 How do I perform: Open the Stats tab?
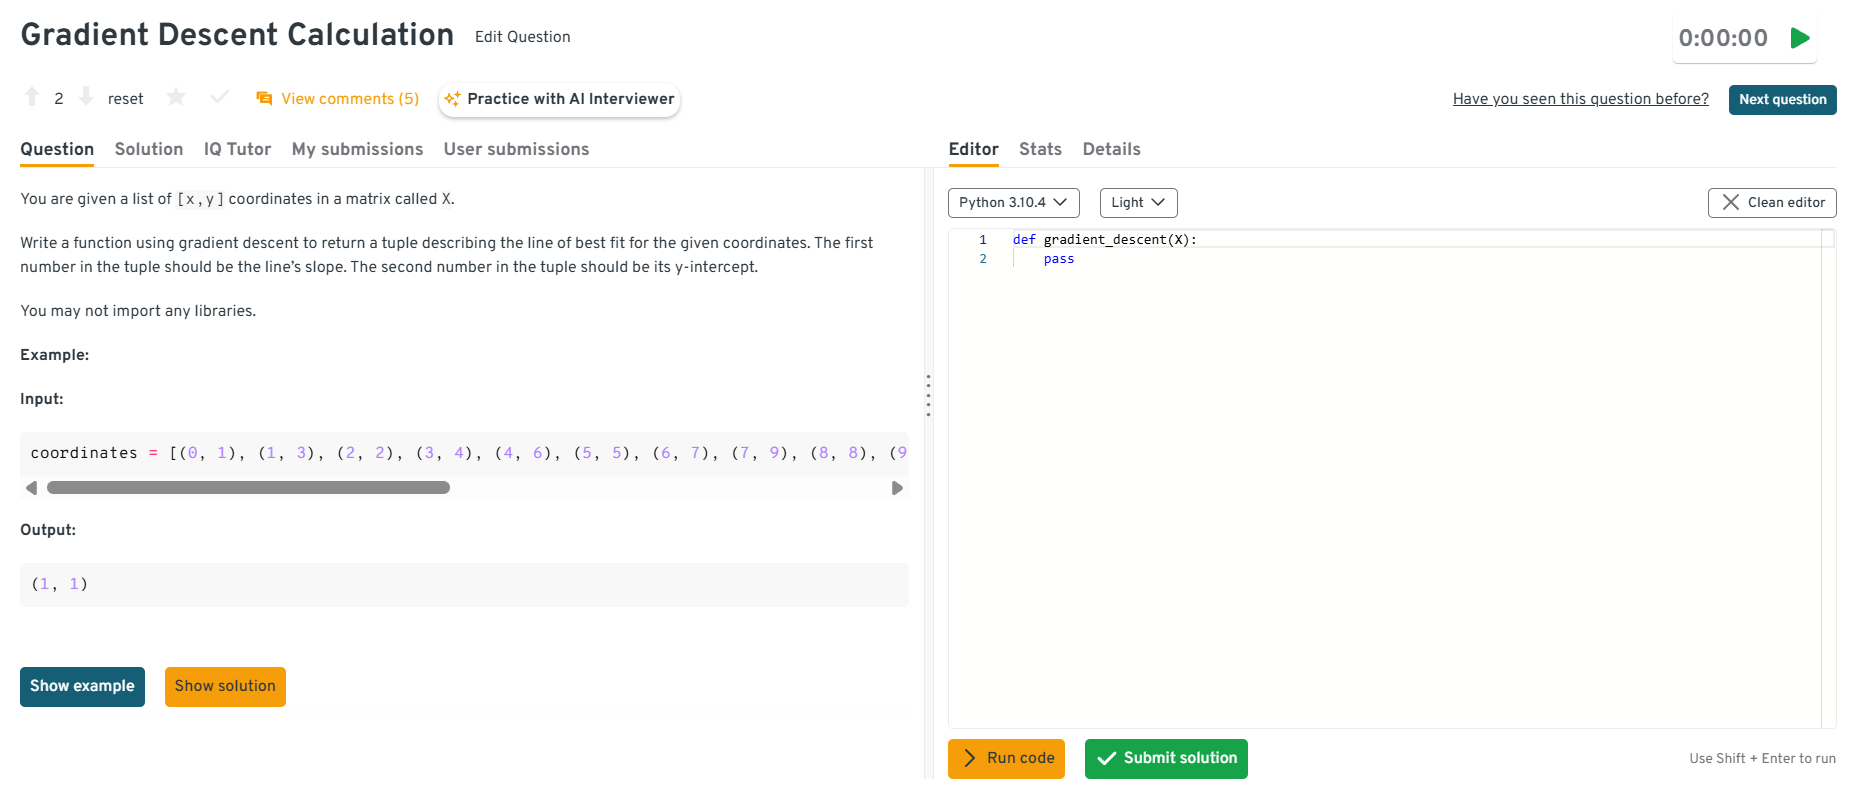click(1040, 149)
